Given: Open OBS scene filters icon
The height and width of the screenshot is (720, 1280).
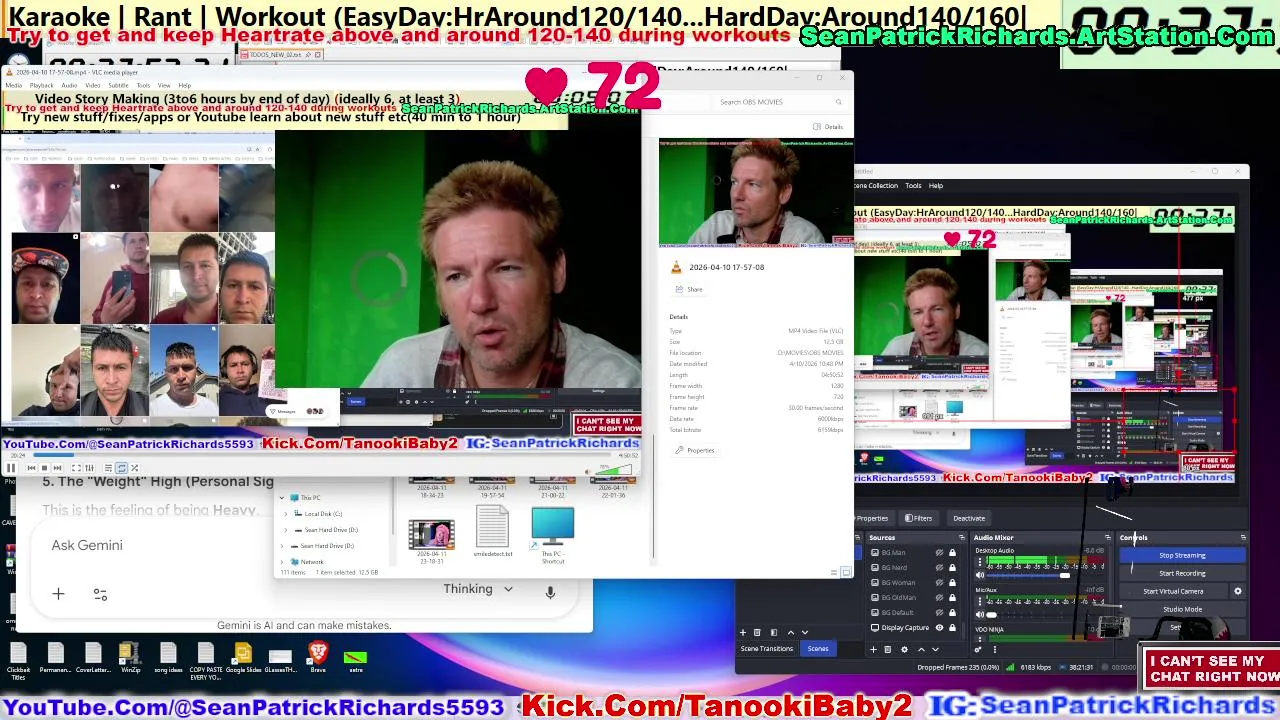Looking at the screenshot, I should (774, 632).
